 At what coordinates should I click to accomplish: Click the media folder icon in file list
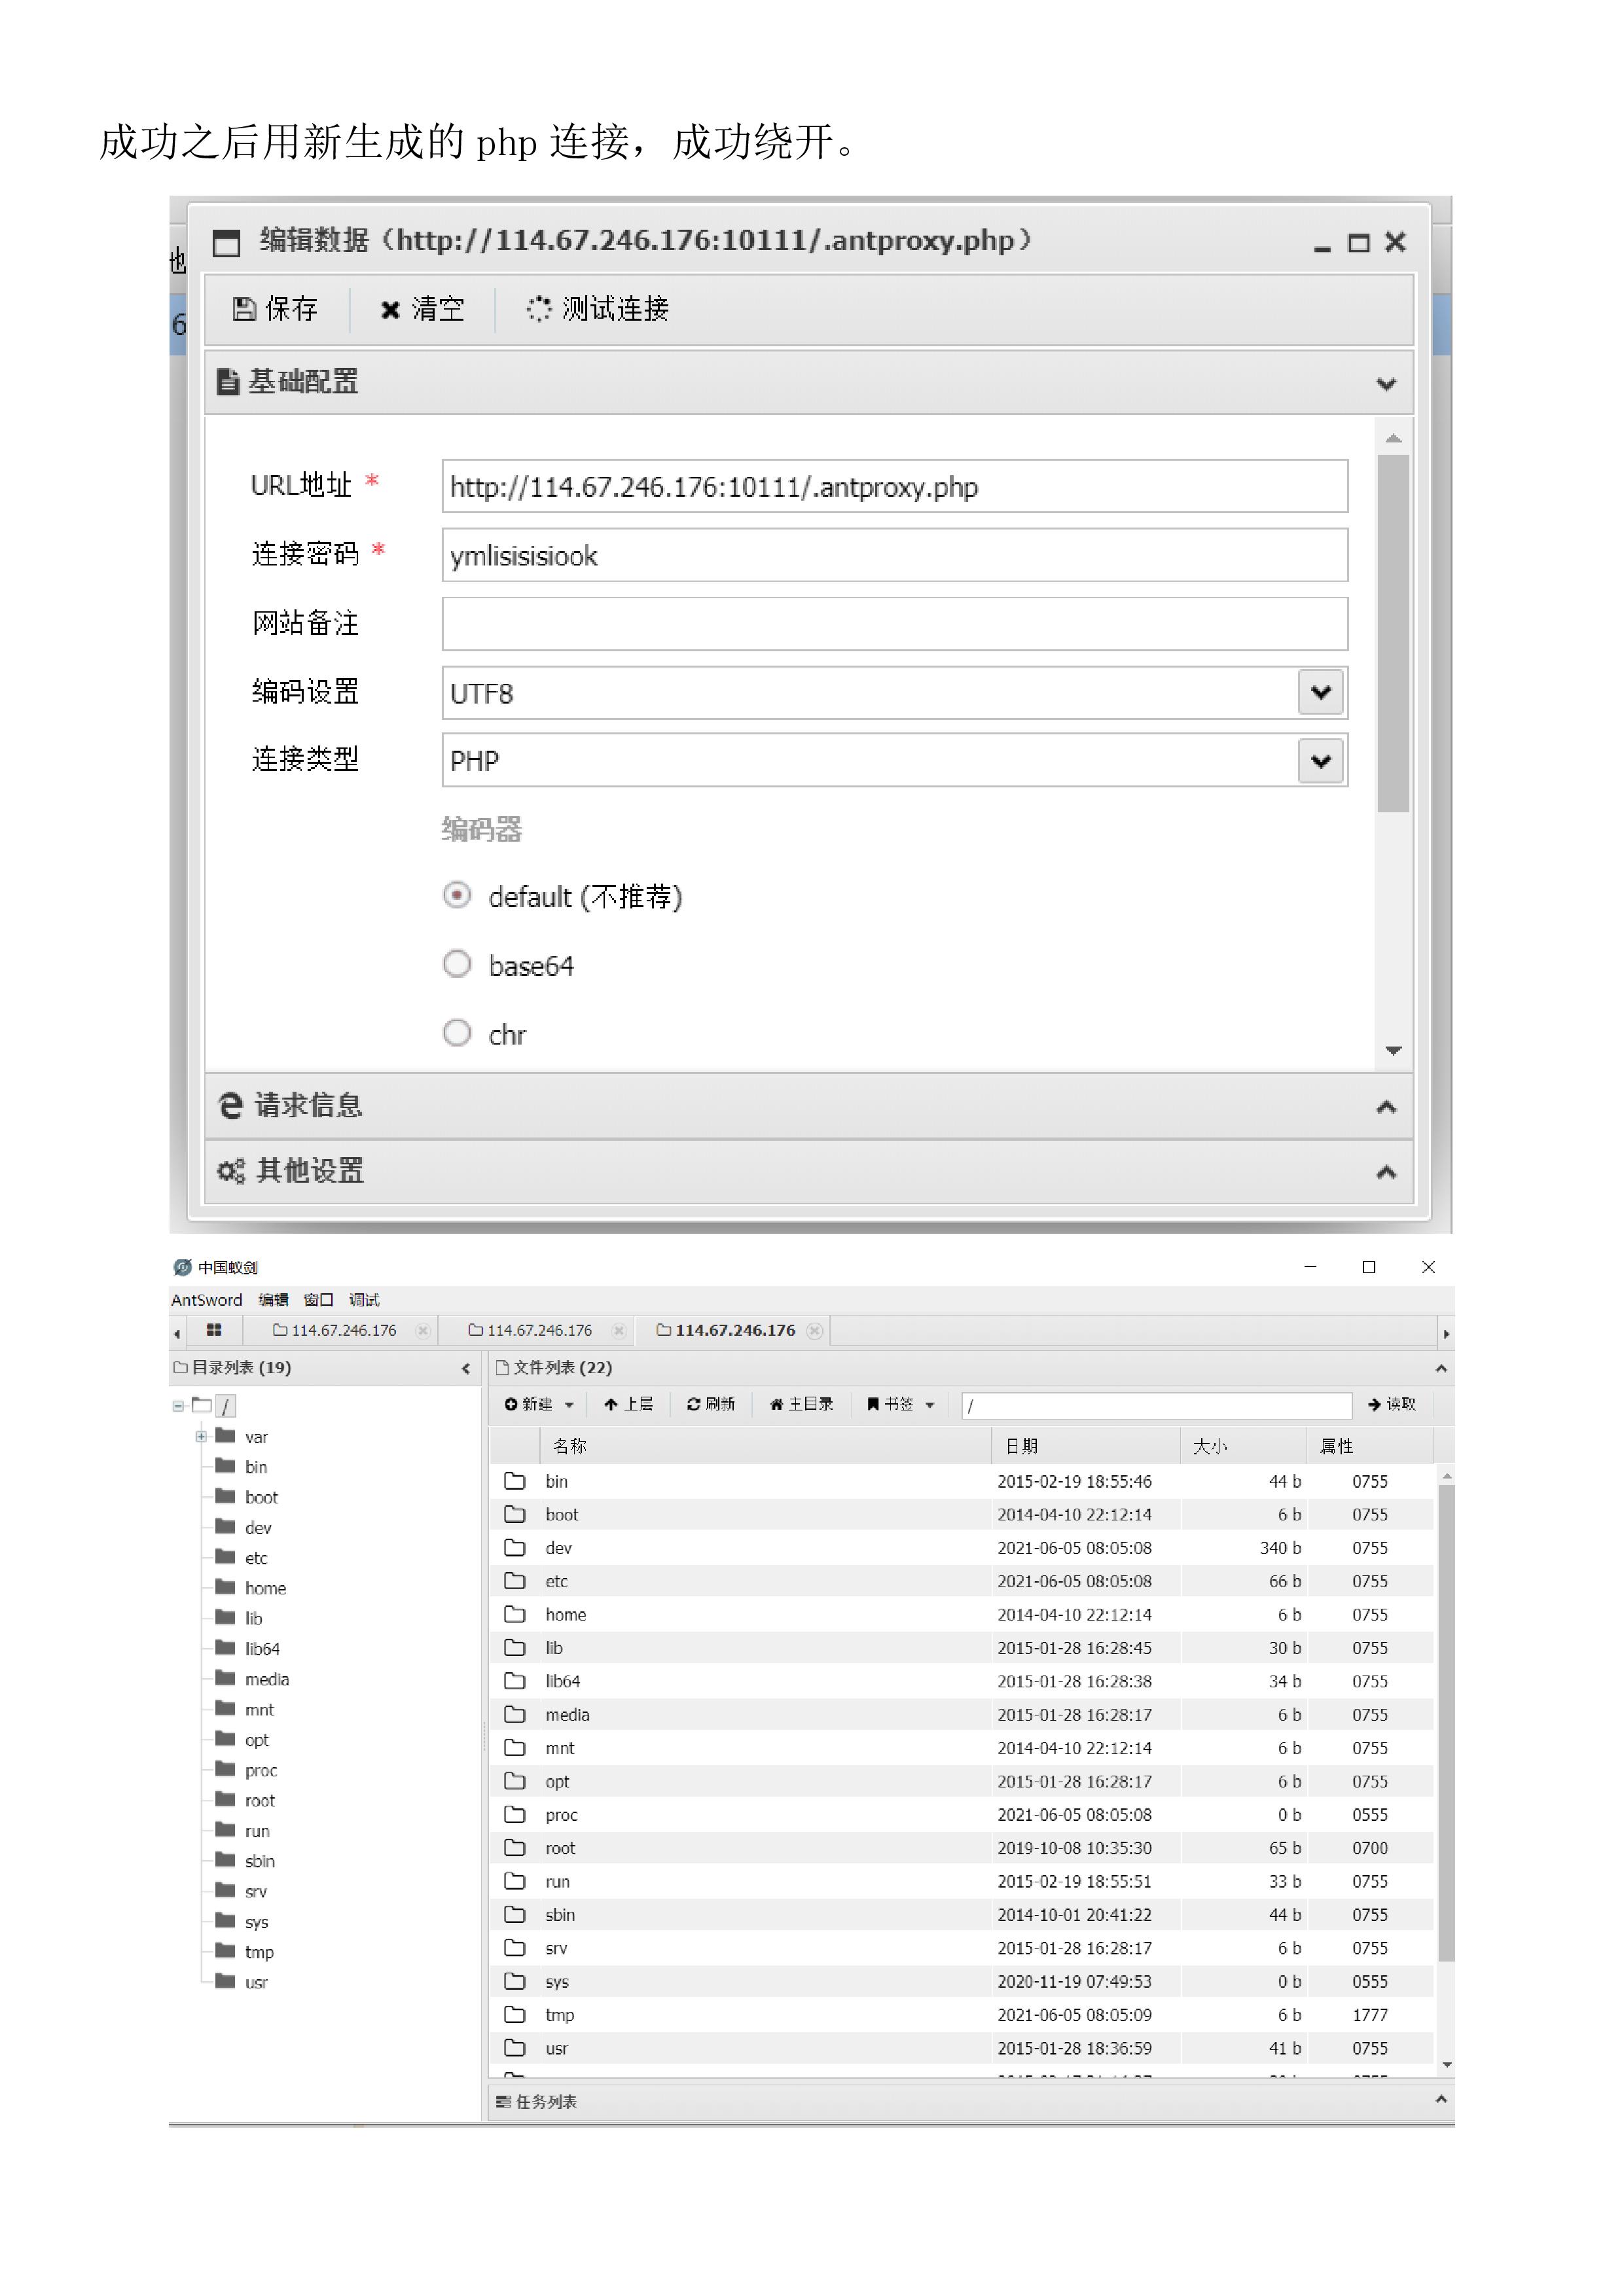(x=515, y=1714)
